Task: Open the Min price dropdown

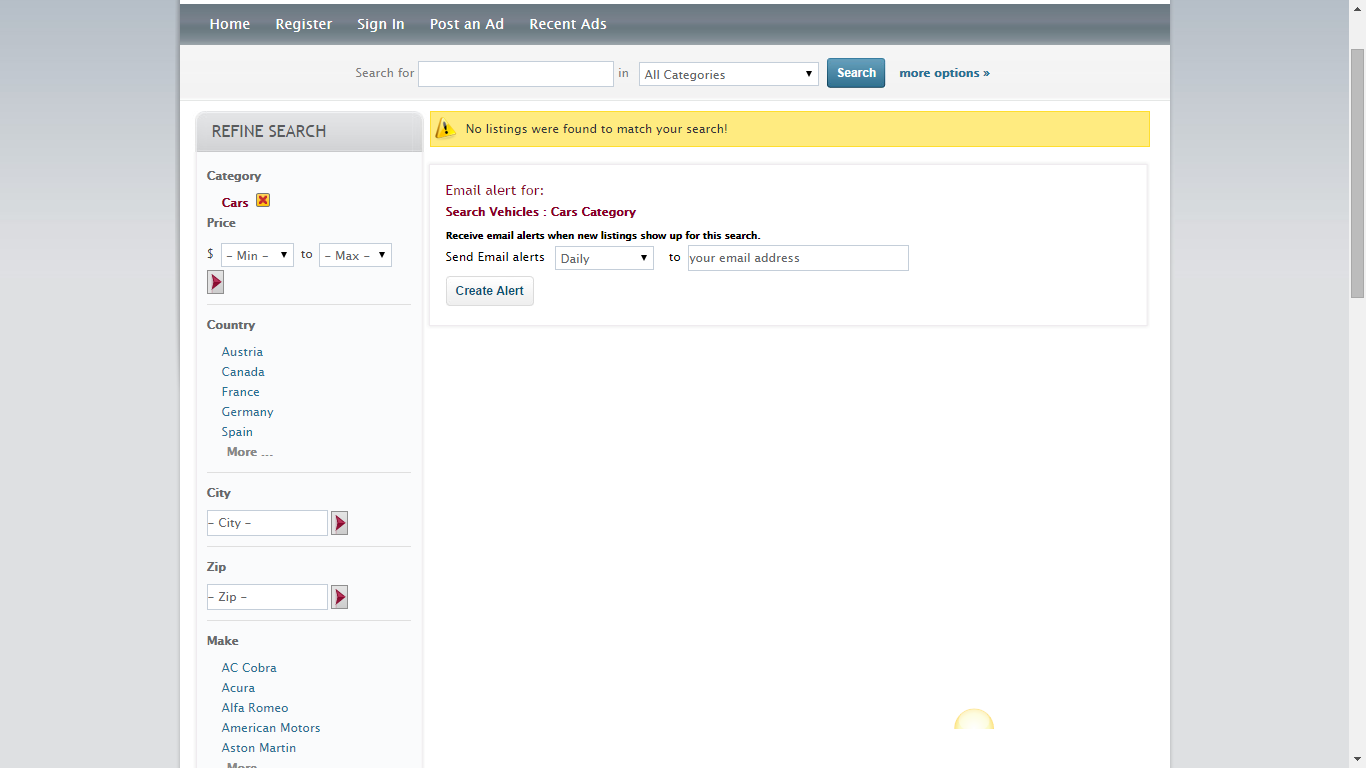Action: (257, 255)
